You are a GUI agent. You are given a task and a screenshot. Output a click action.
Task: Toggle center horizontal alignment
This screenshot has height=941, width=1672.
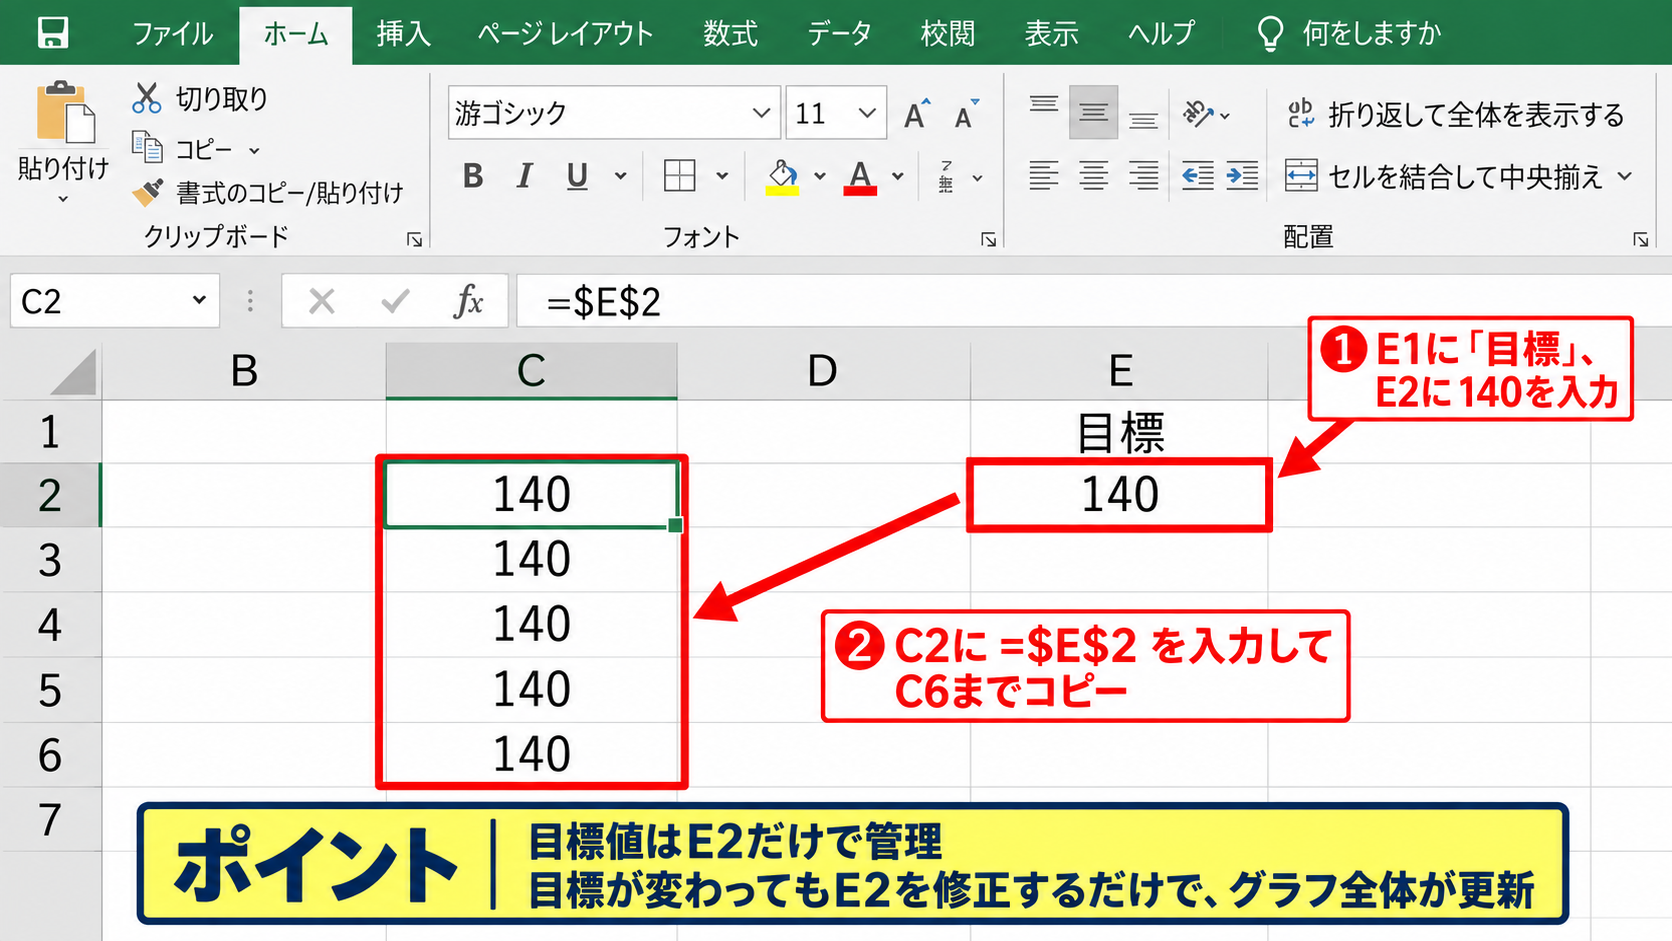pos(1093,176)
